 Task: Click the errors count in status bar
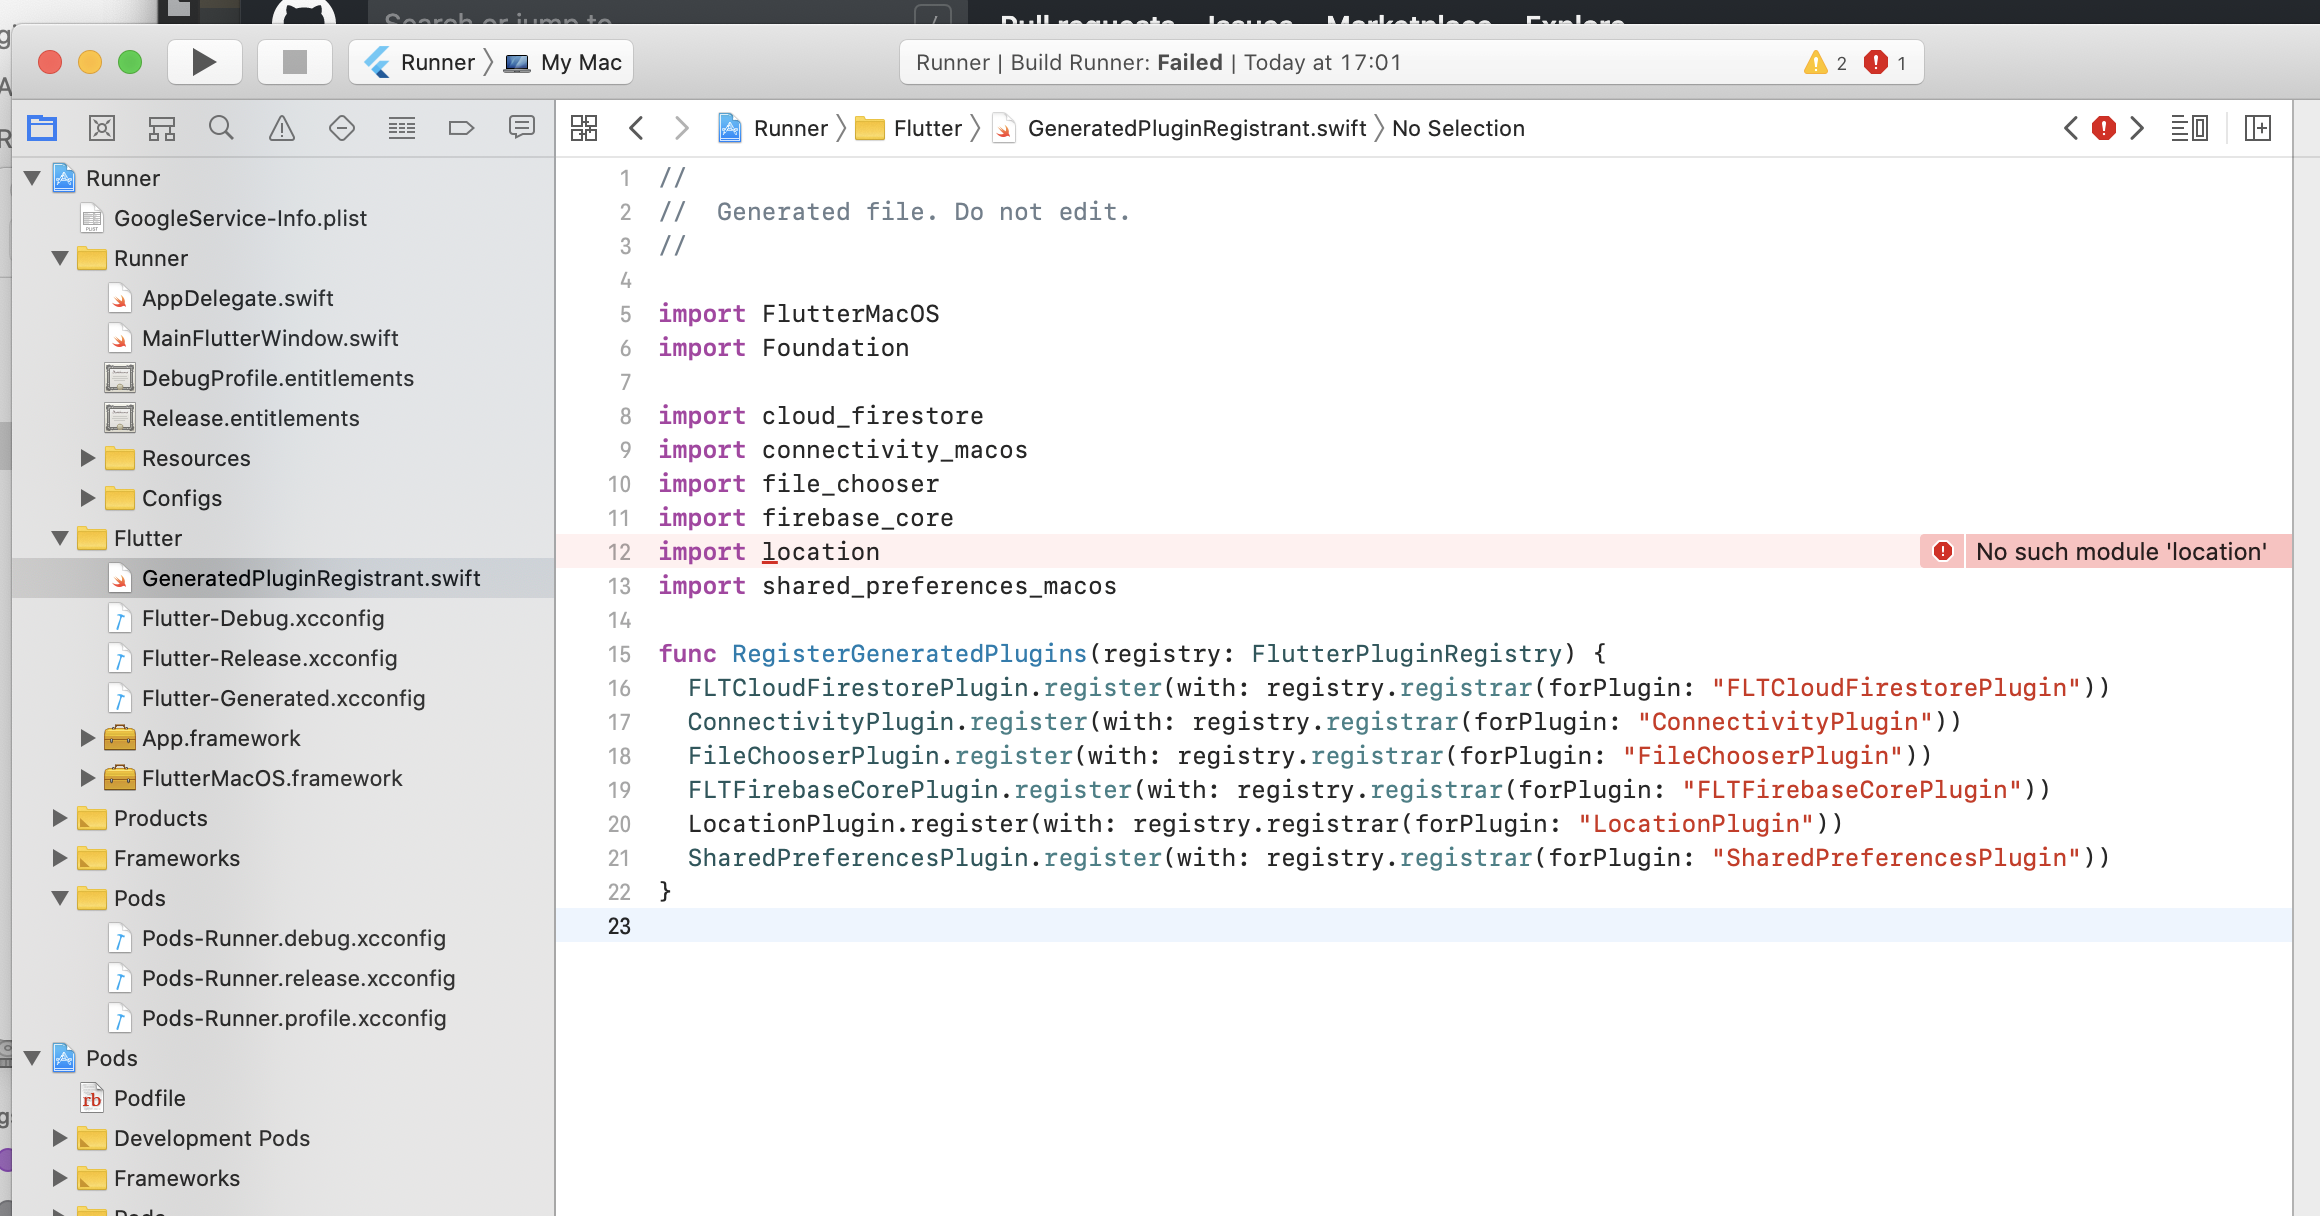pyautogui.click(x=1886, y=63)
